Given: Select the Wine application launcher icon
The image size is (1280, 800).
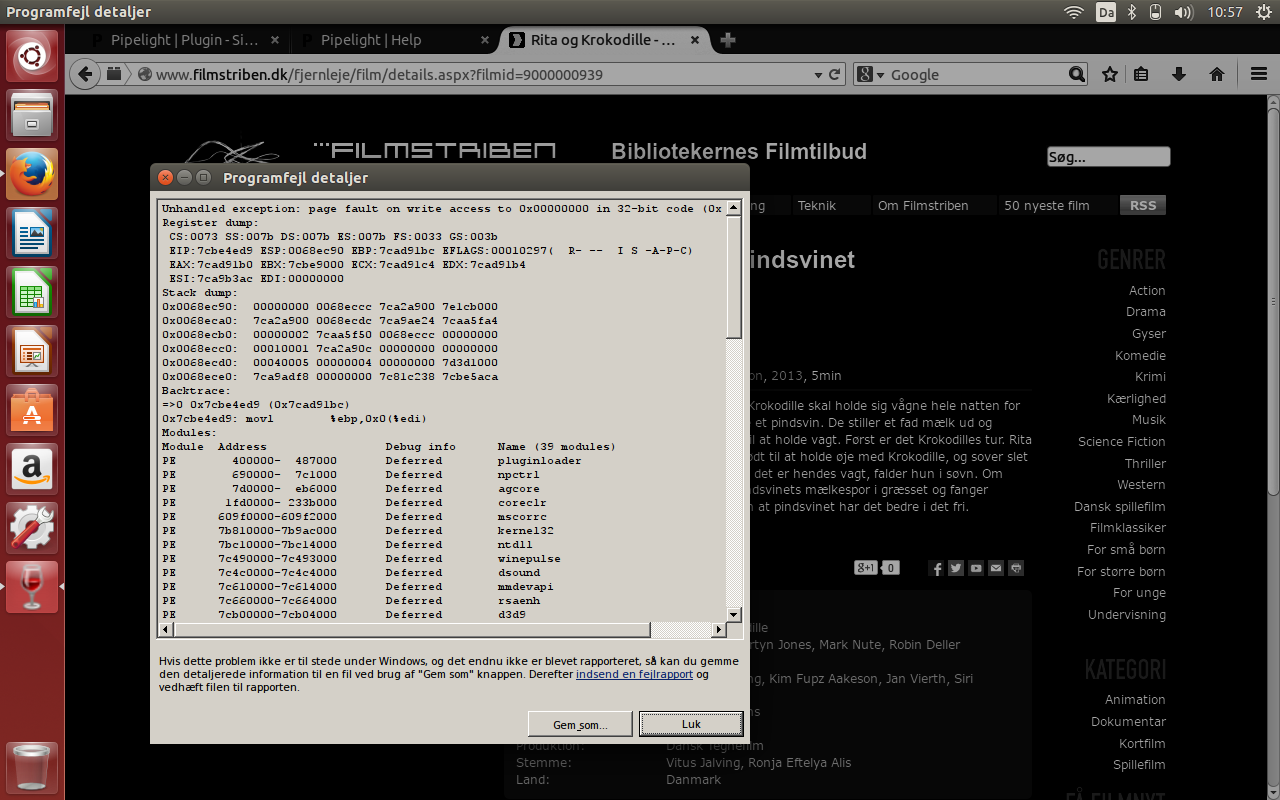Looking at the screenshot, I should (32, 587).
